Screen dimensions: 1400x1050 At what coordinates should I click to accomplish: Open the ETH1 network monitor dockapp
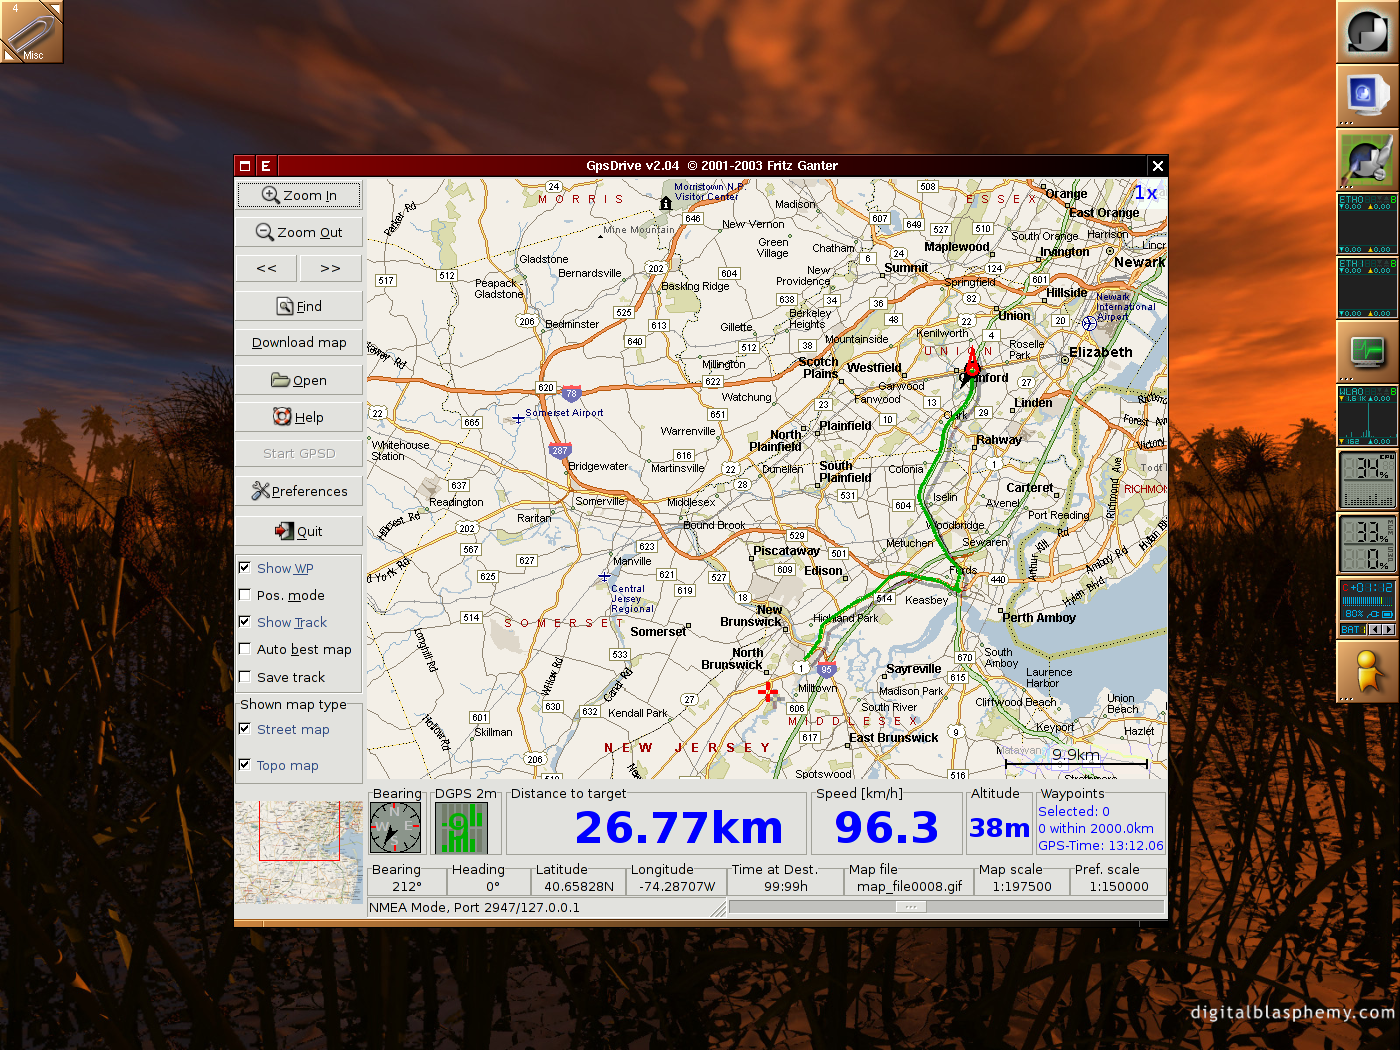pos(1367,287)
